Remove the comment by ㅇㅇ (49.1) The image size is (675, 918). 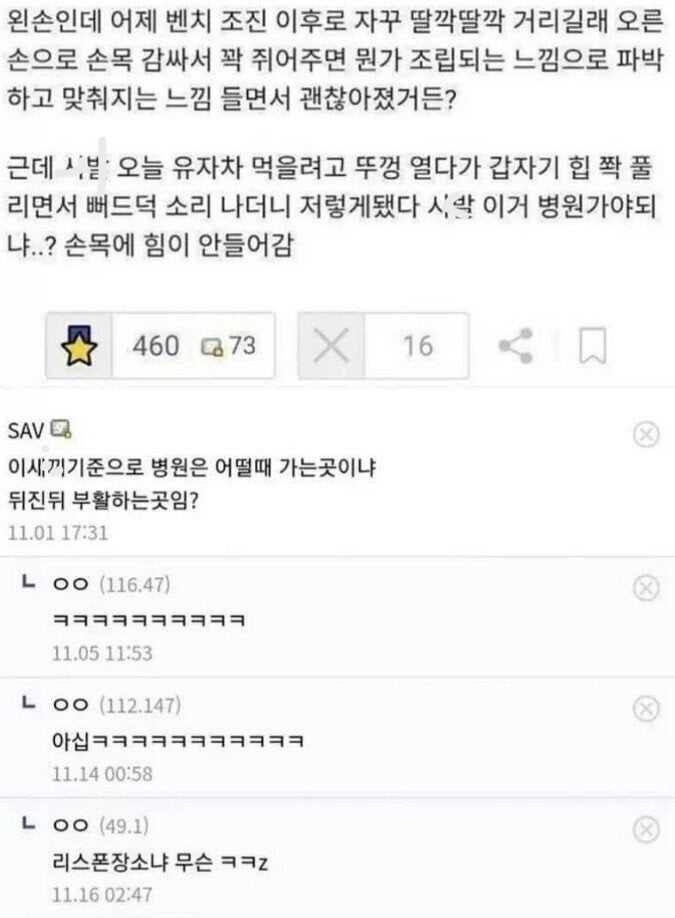646,830
